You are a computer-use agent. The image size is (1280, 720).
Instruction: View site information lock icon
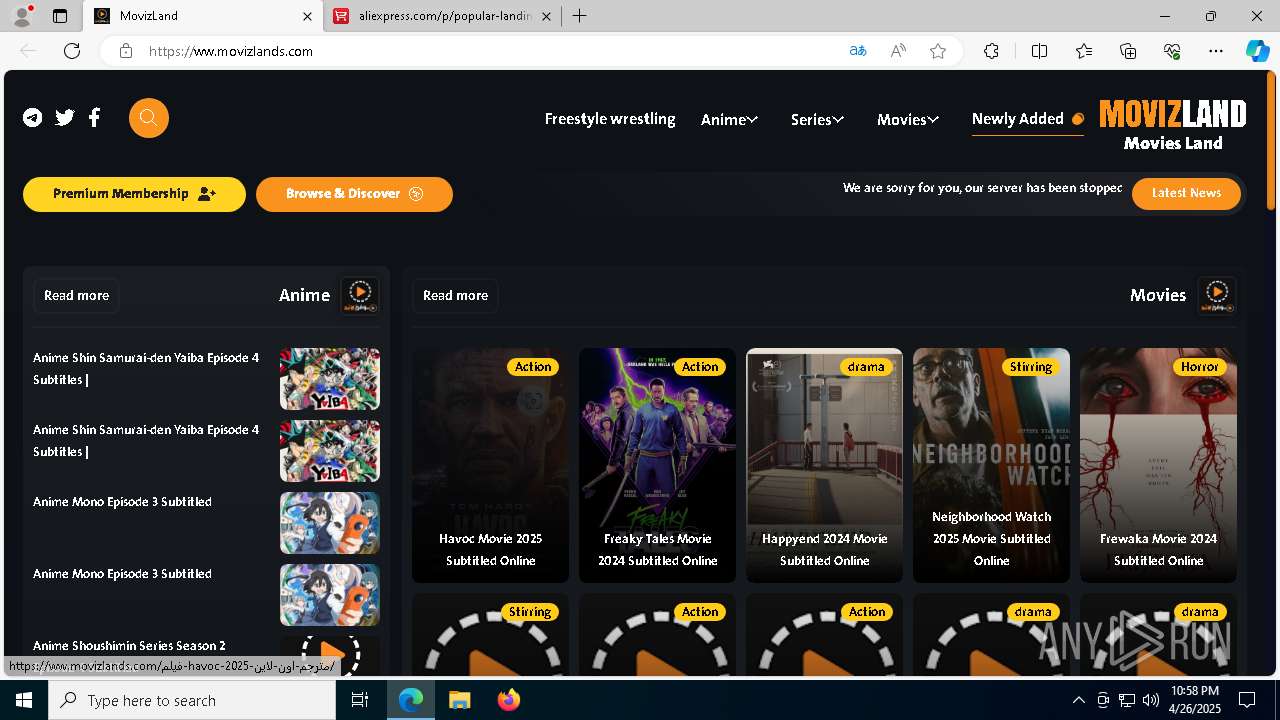coord(126,51)
